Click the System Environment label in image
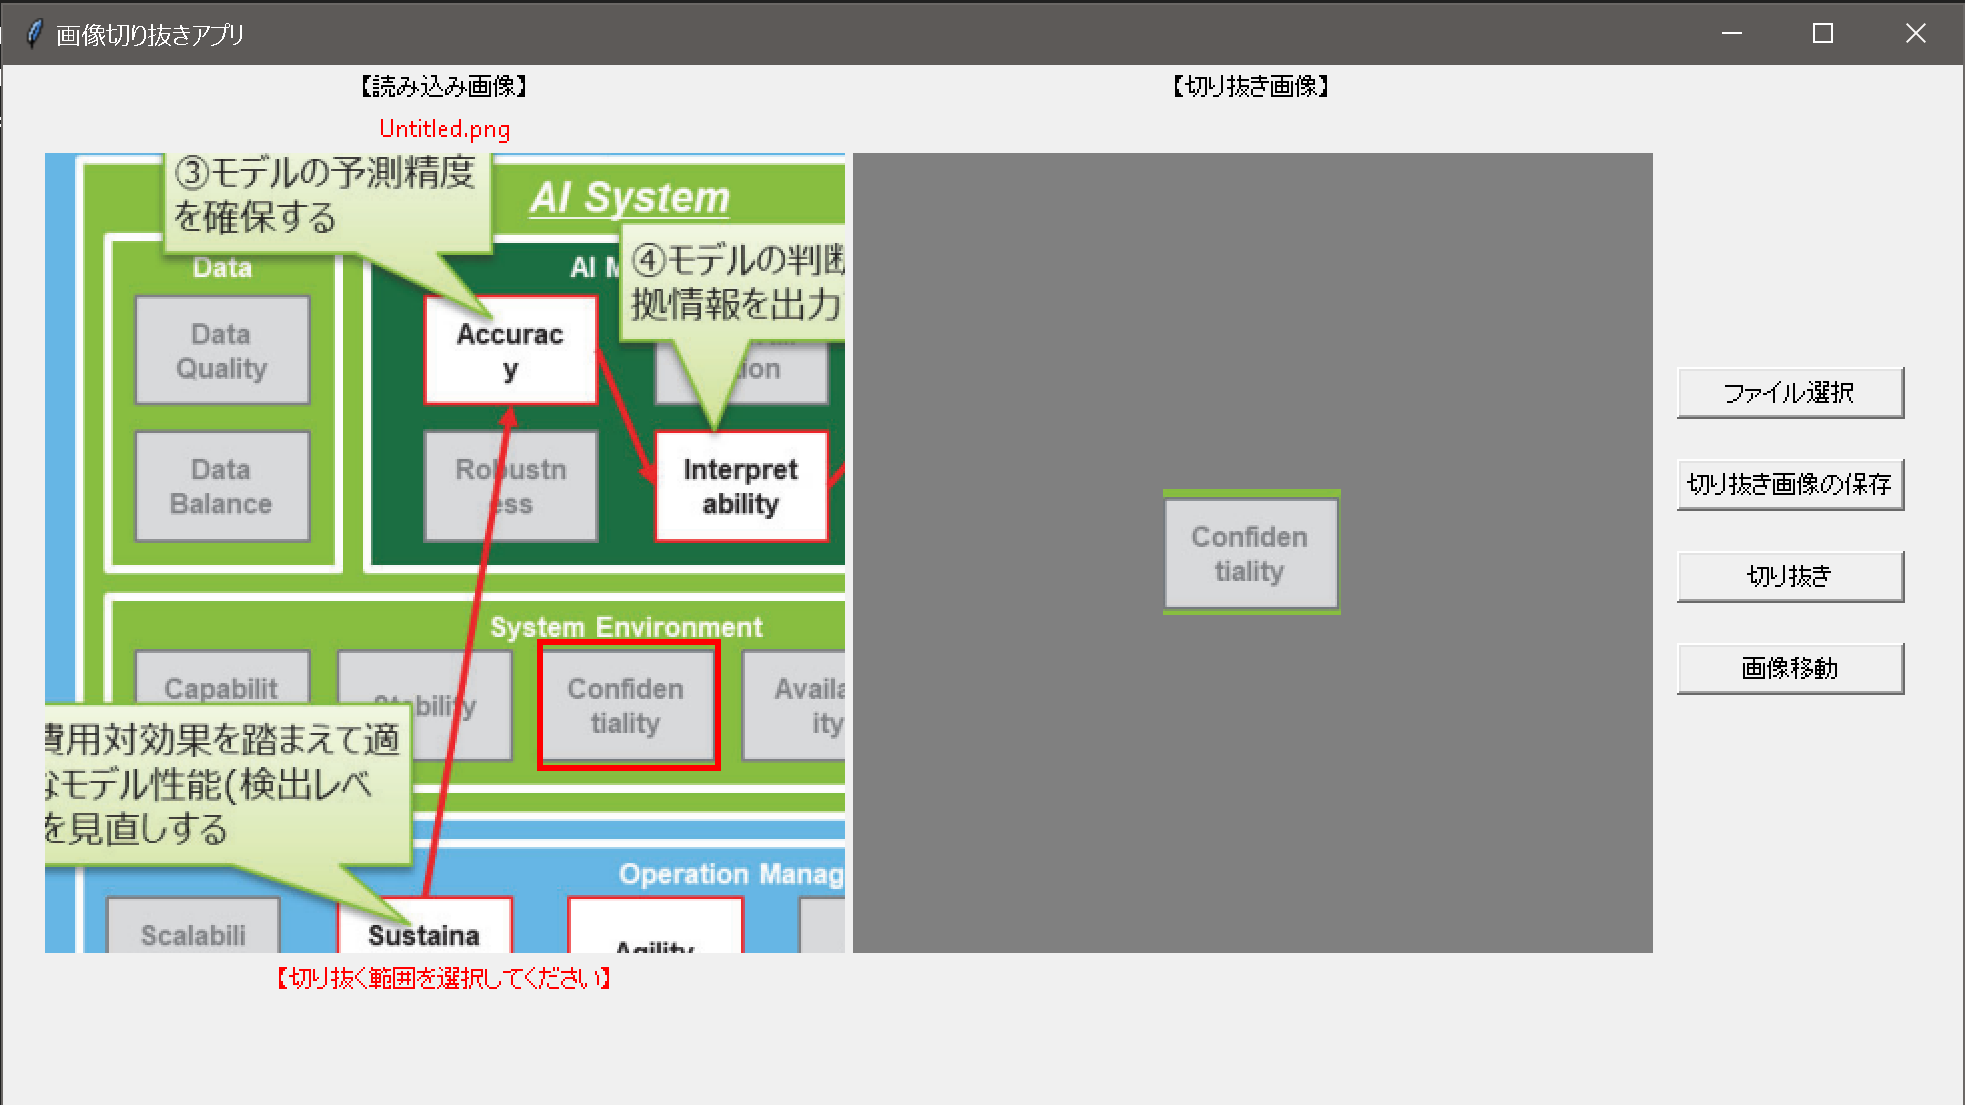This screenshot has width=1965, height=1105. (626, 627)
